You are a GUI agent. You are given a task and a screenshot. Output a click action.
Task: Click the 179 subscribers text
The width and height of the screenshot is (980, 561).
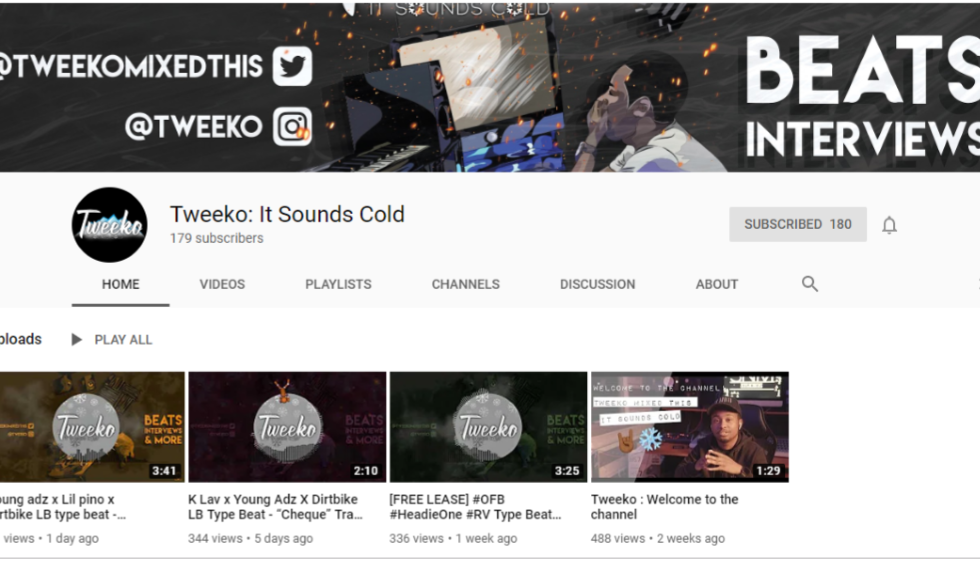[216, 238]
